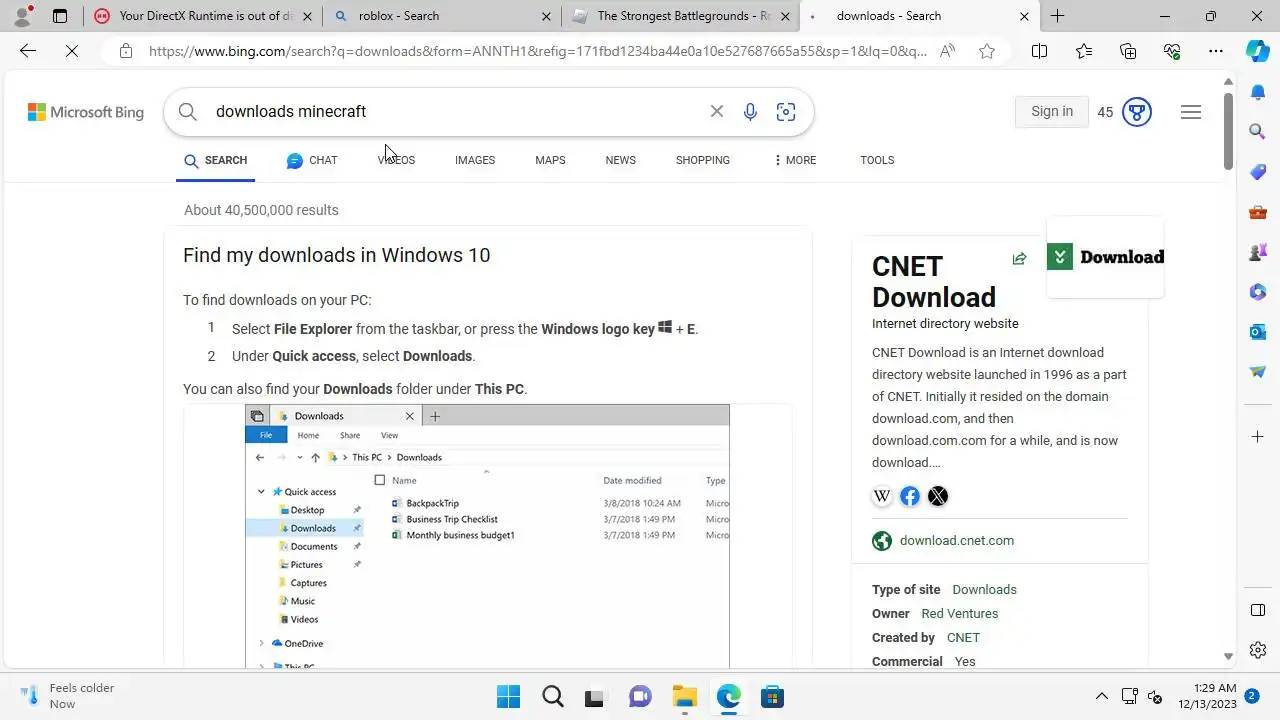
Task: Open CNET X profile icon
Action: tap(938, 496)
